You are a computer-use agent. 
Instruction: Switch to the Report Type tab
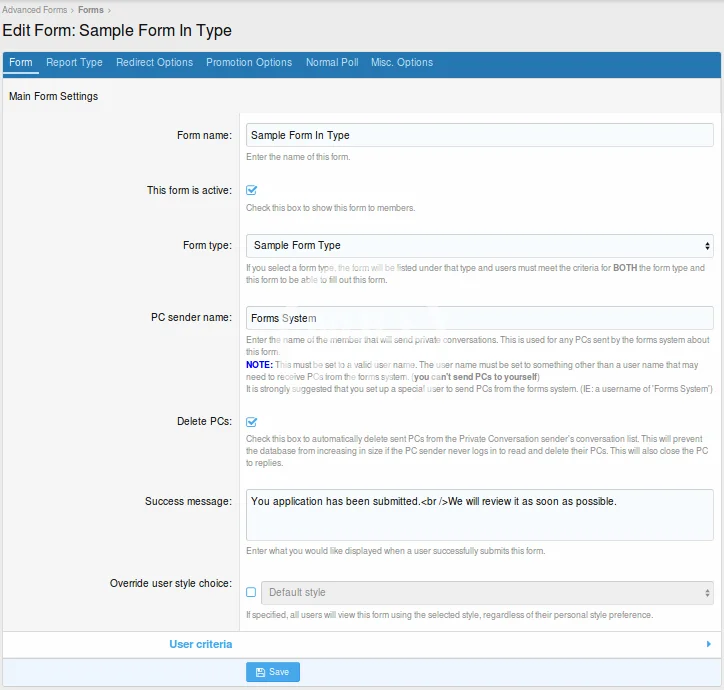(x=74, y=62)
